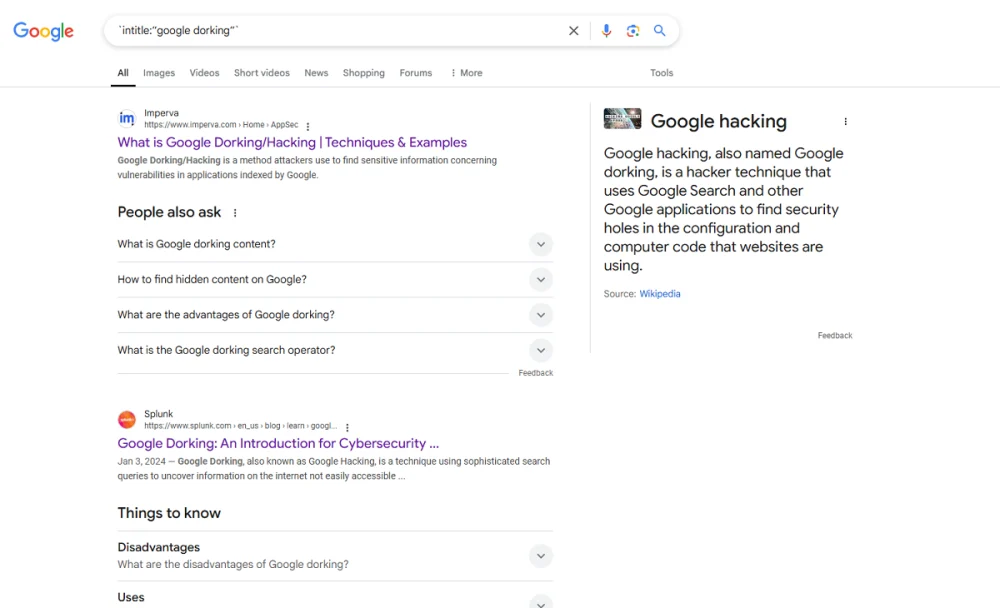
Task: Click the 'Google hacking' panel heading
Action: (719, 121)
